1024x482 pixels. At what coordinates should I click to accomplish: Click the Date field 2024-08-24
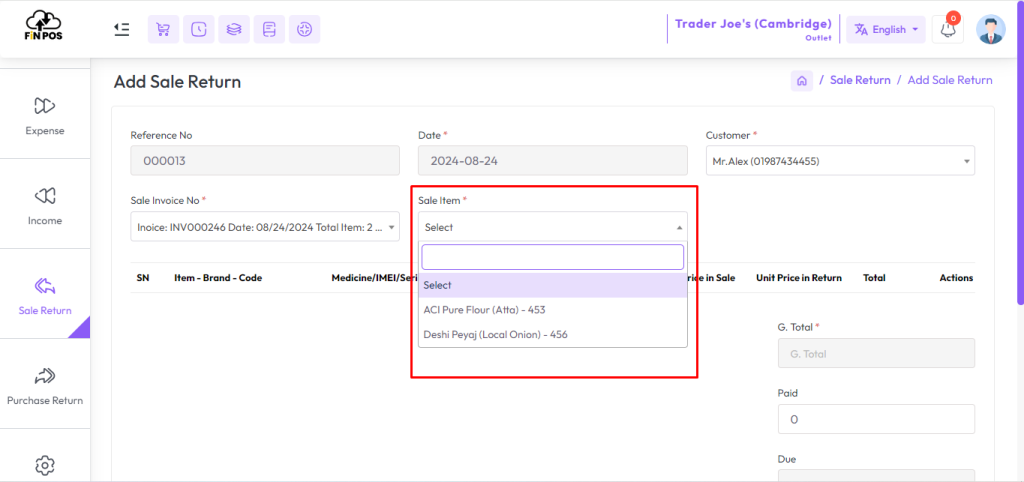(552, 161)
